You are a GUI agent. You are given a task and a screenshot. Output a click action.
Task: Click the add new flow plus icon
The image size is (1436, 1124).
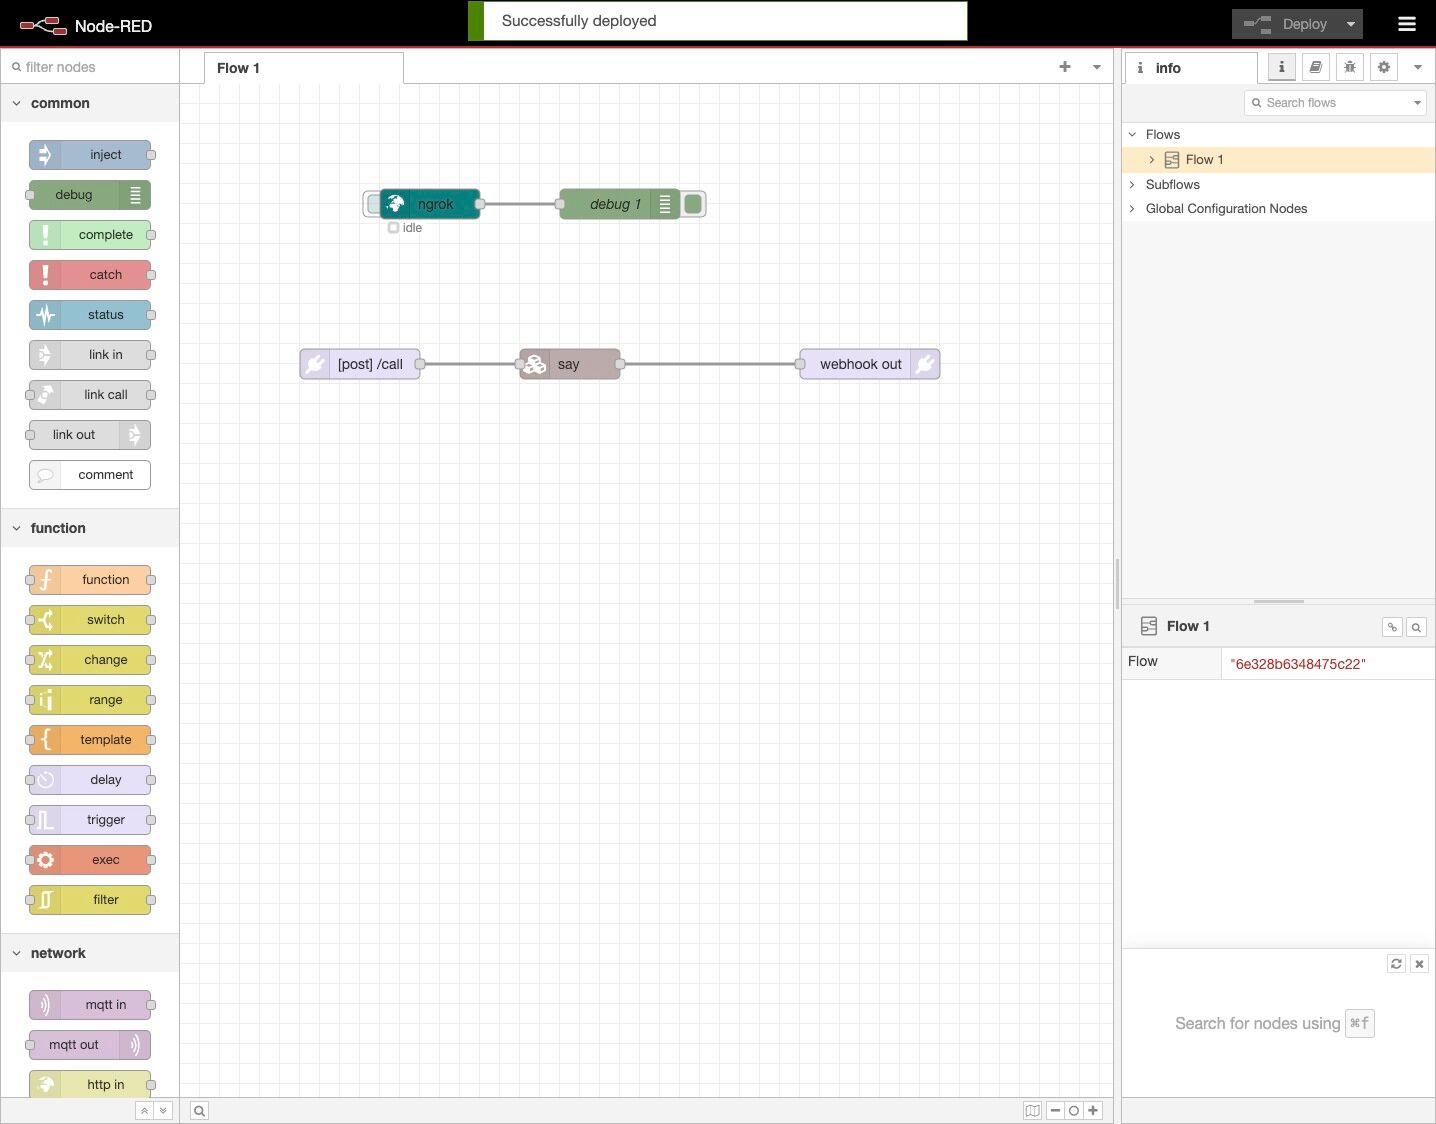(1064, 67)
